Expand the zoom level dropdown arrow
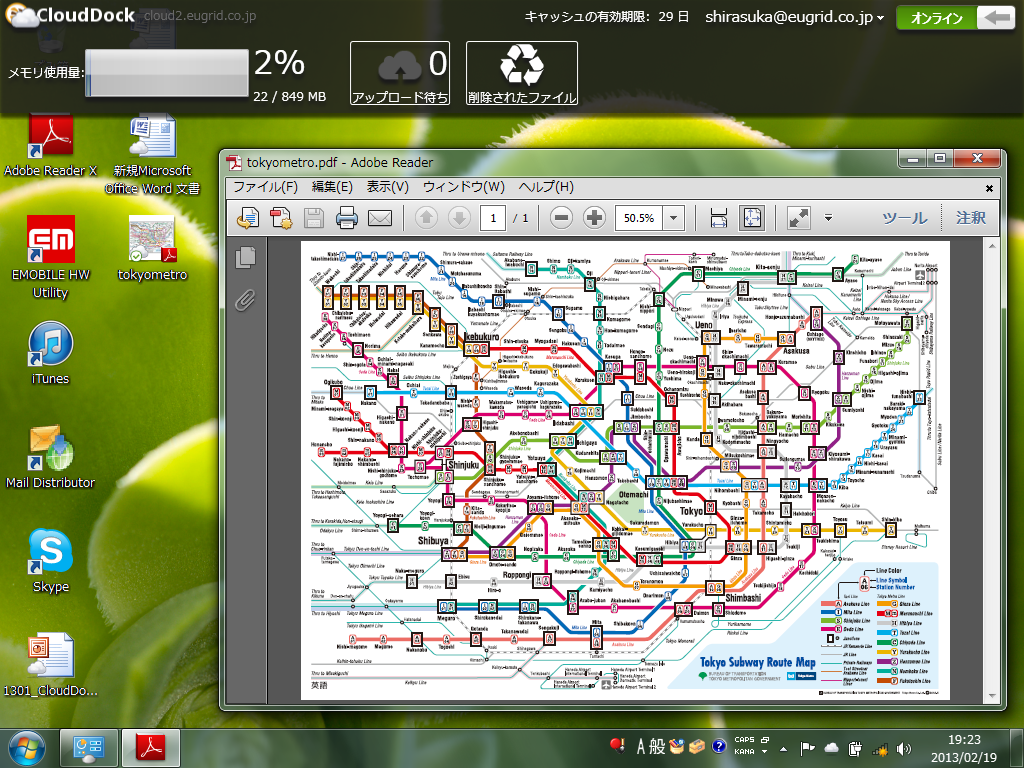The width and height of the screenshot is (1024, 768). click(x=674, y=218)
